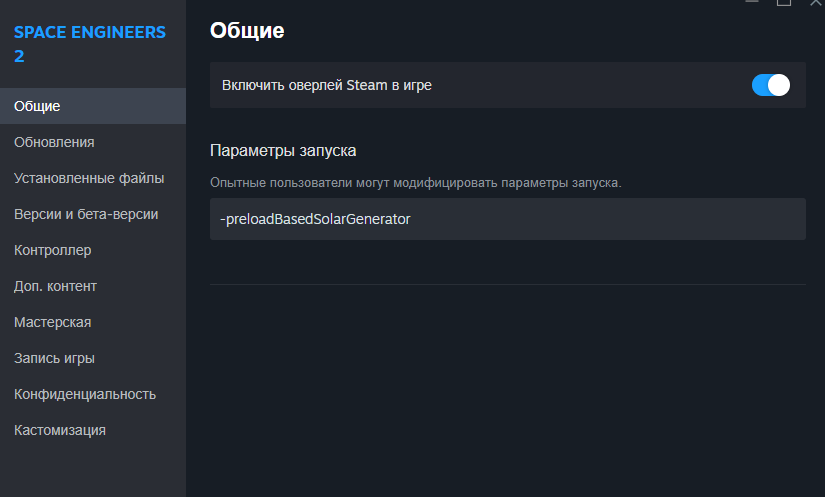Open Запись игры settings
The width and height of the screenshot is (825, 497).
(x=93, y=358)
